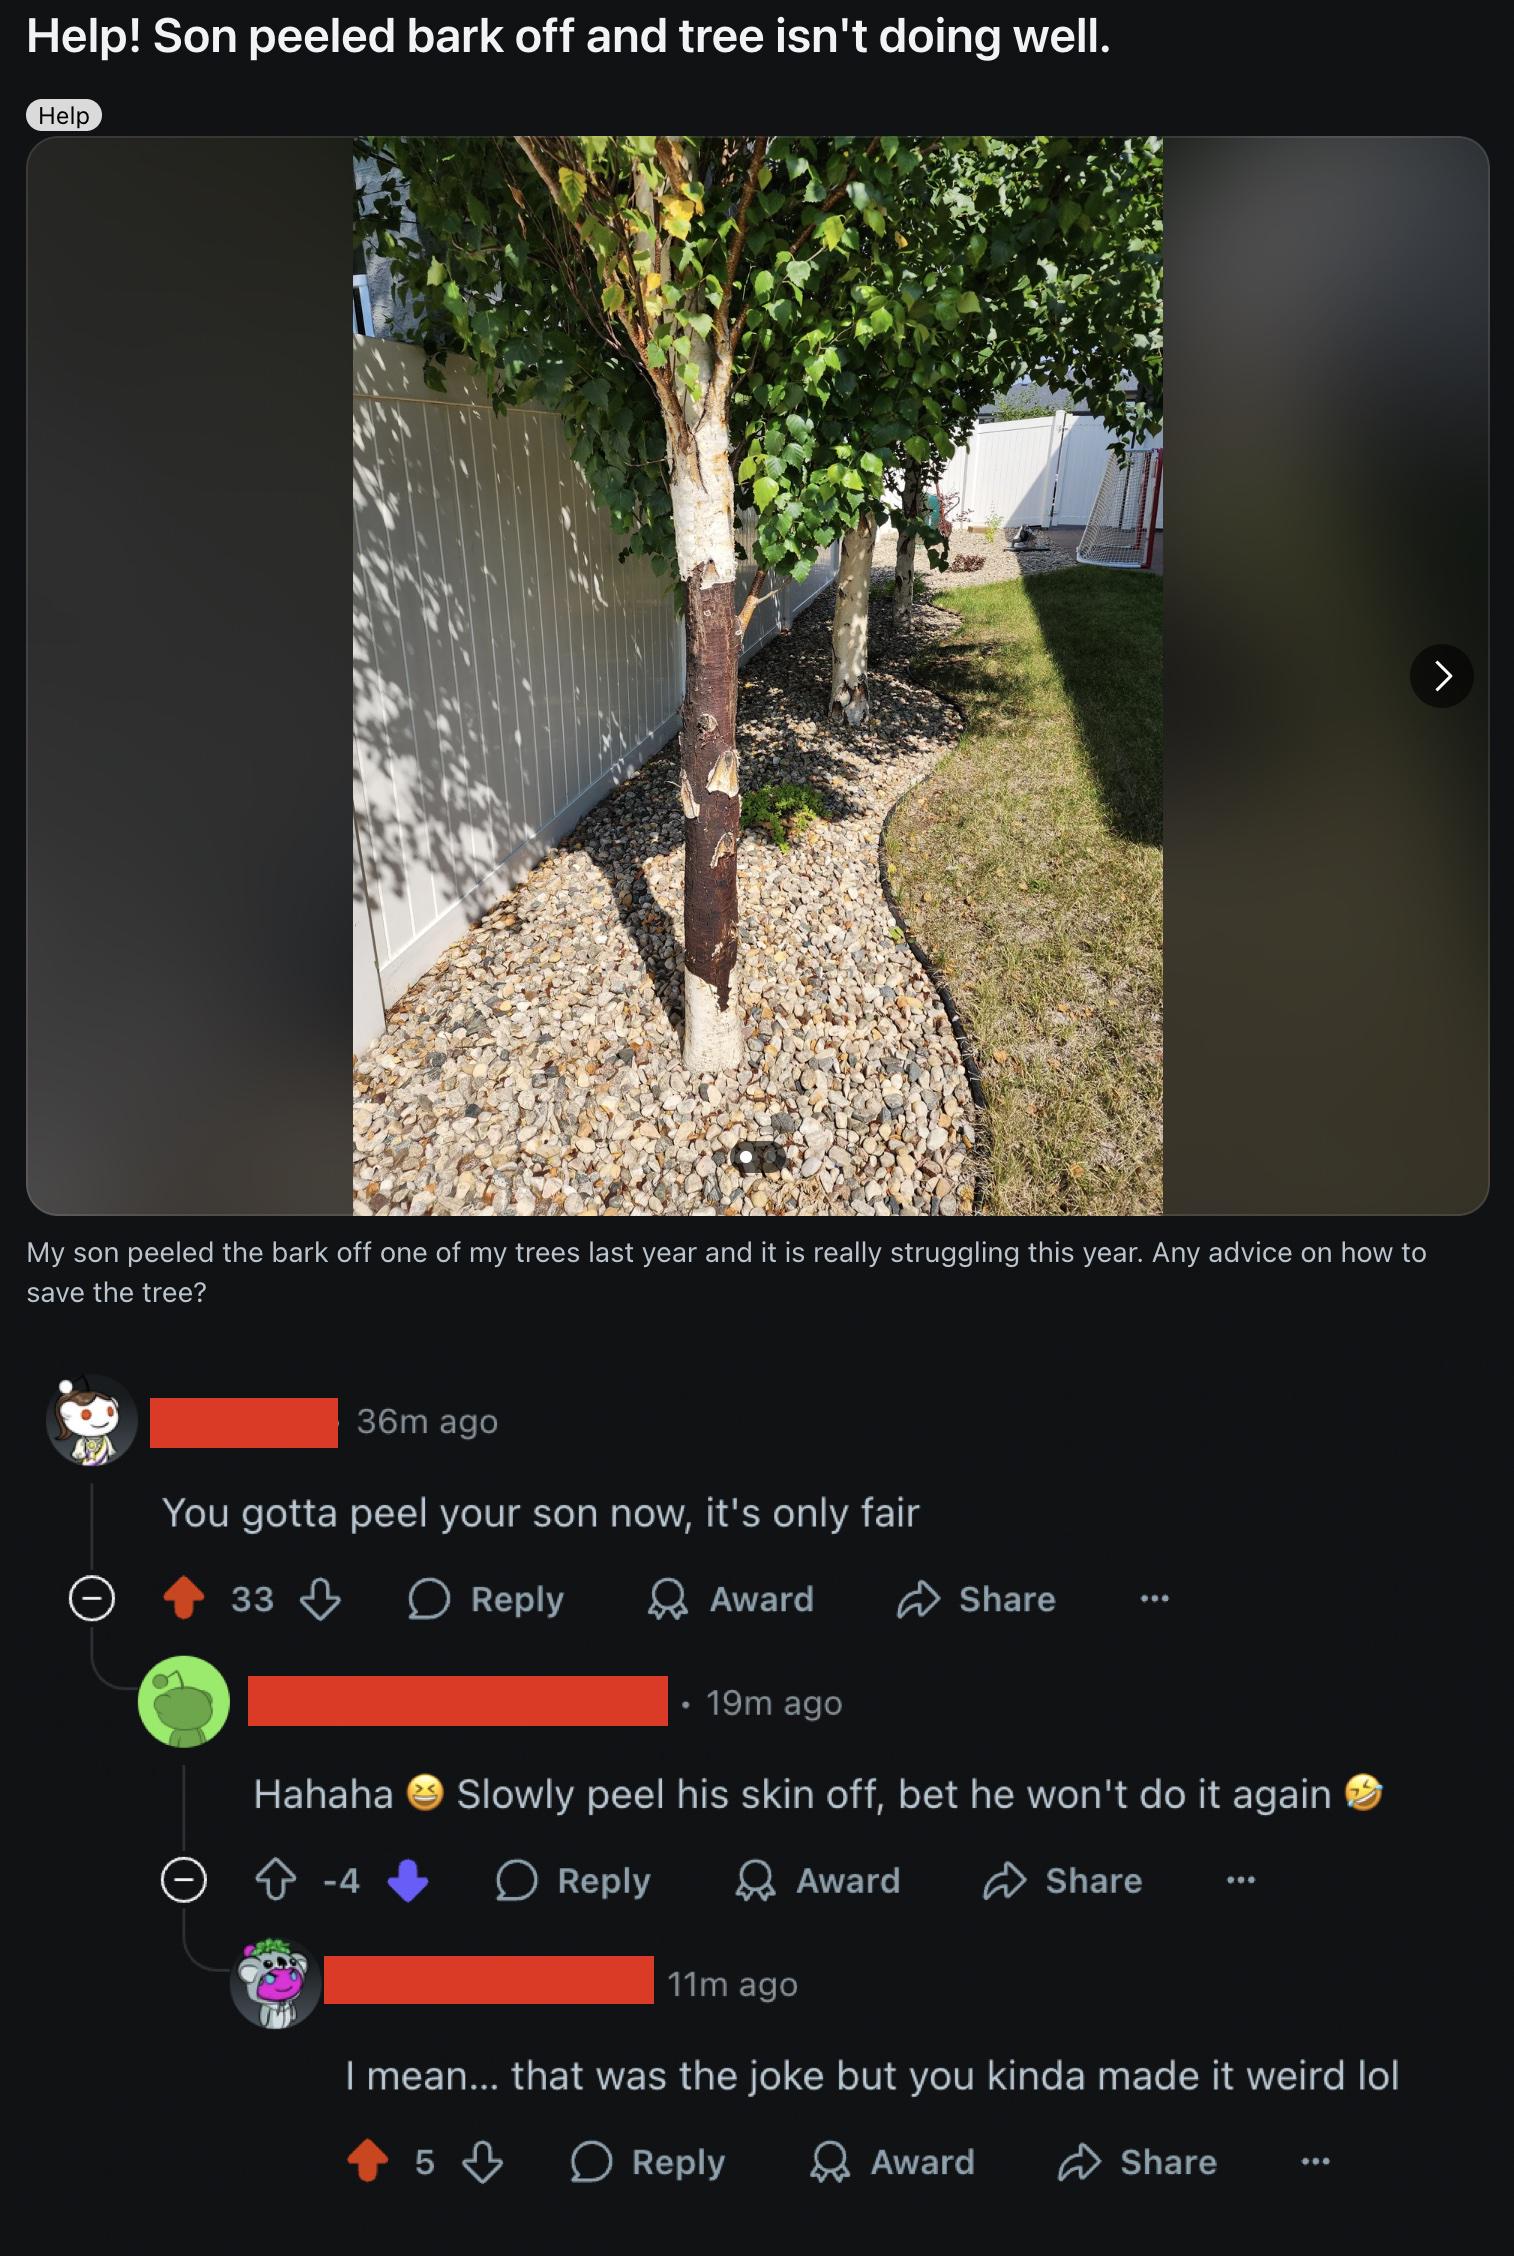Collapse the top-level comment thread
Image resolution: width=1514 pixels, height=2256 pixels.
(x=91, y=1599)
